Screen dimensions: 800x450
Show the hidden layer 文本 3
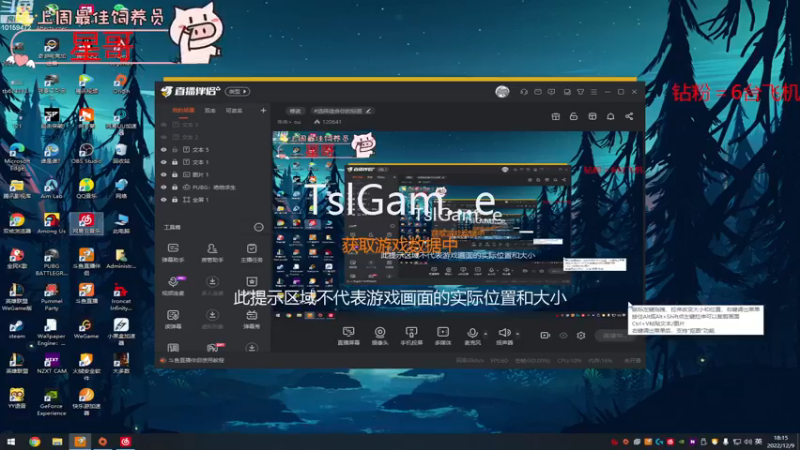click(x=163, y=124)
